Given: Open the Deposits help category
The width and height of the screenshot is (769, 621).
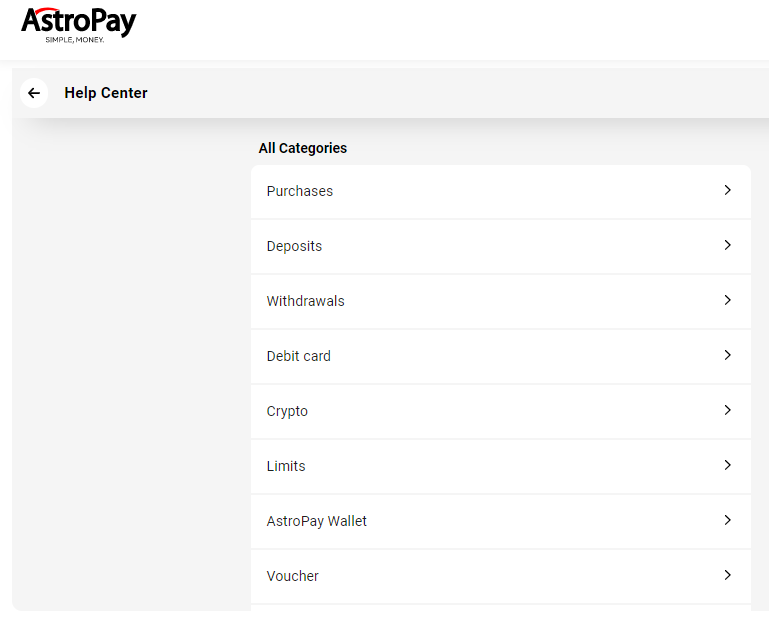Looking at the screenshot, I should [294, 246].
